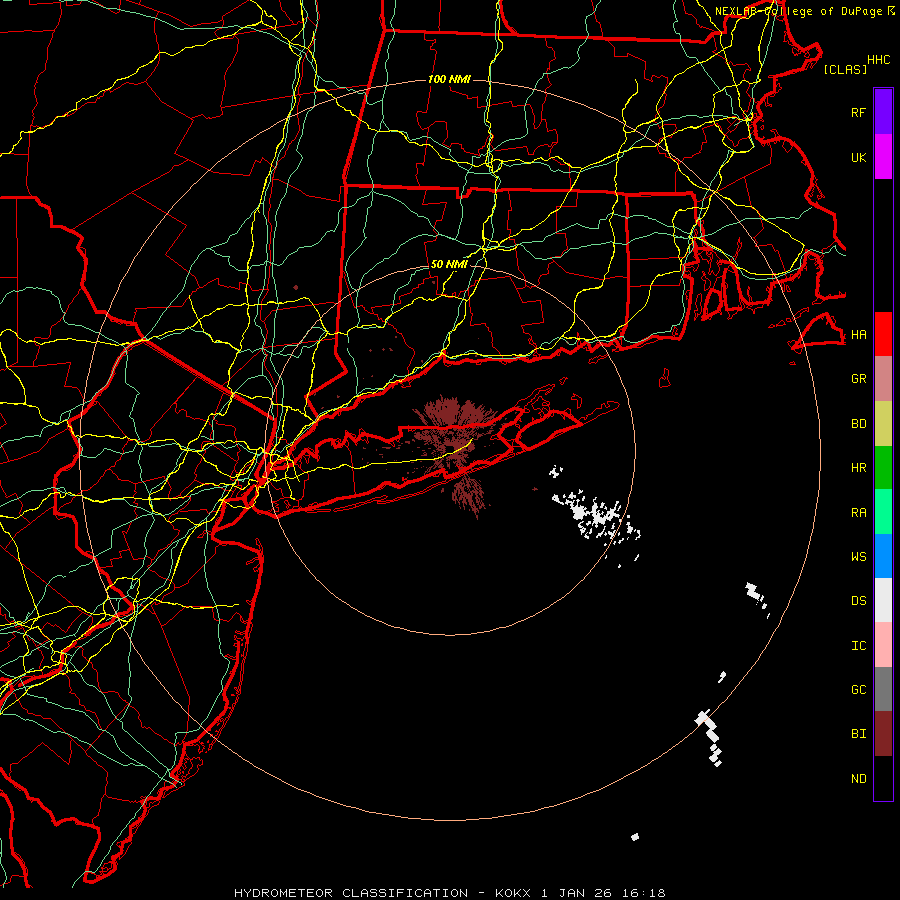Click the HHC product code label
Image resolution: width=900 pixels, height=900 pixels.
tap(878, 60)
